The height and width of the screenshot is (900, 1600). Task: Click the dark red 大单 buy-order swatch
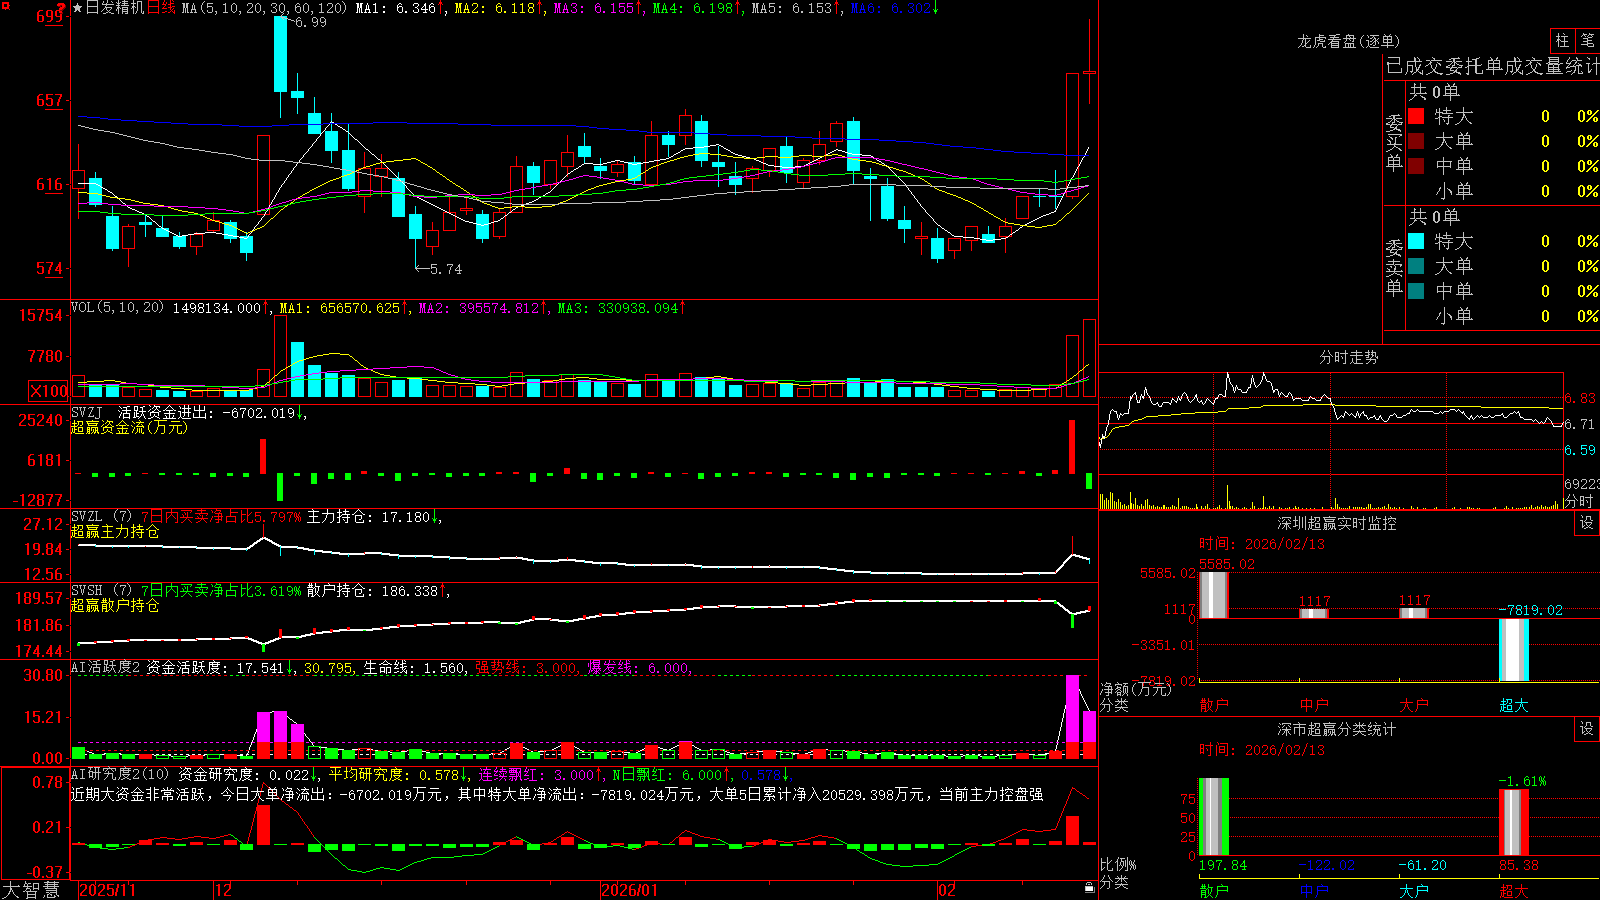pos(1416,141)
